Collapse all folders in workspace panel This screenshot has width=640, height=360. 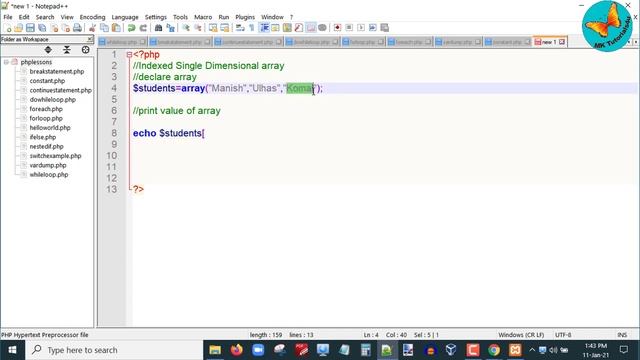tap(67, 50)
